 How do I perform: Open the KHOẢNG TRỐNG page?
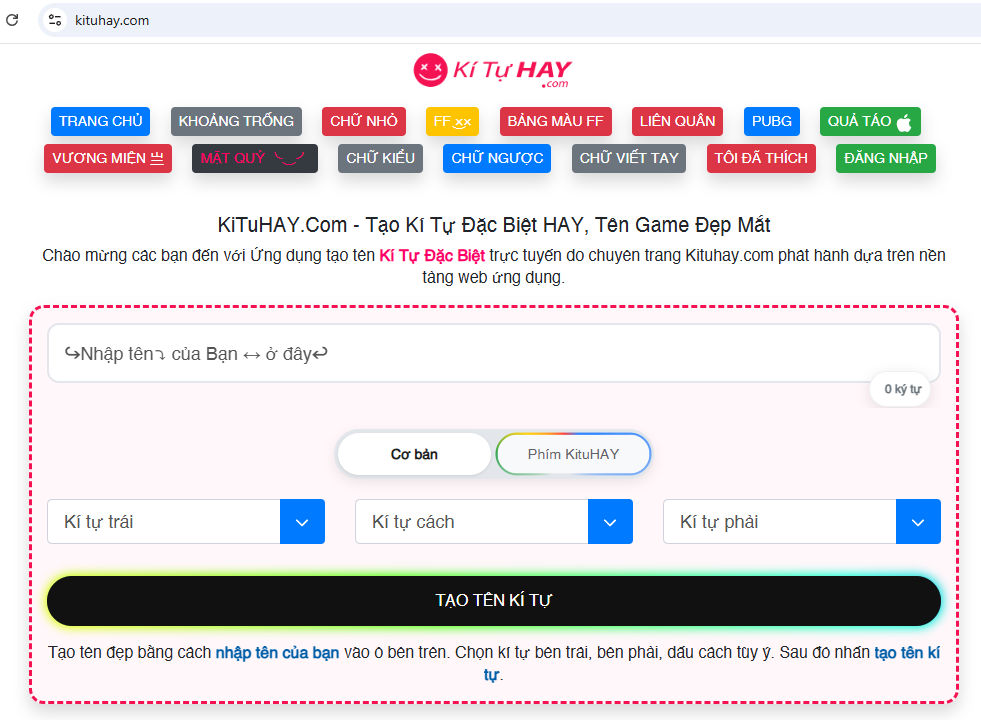(236, 121)
